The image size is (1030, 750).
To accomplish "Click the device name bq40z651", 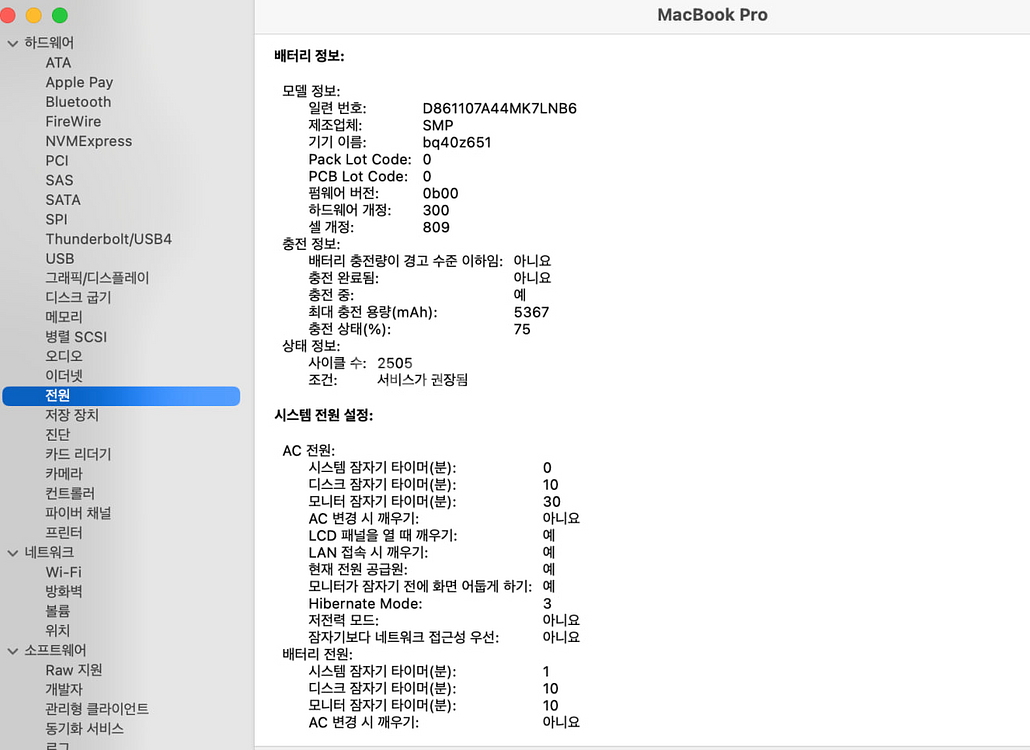I will tap(457, 143).
